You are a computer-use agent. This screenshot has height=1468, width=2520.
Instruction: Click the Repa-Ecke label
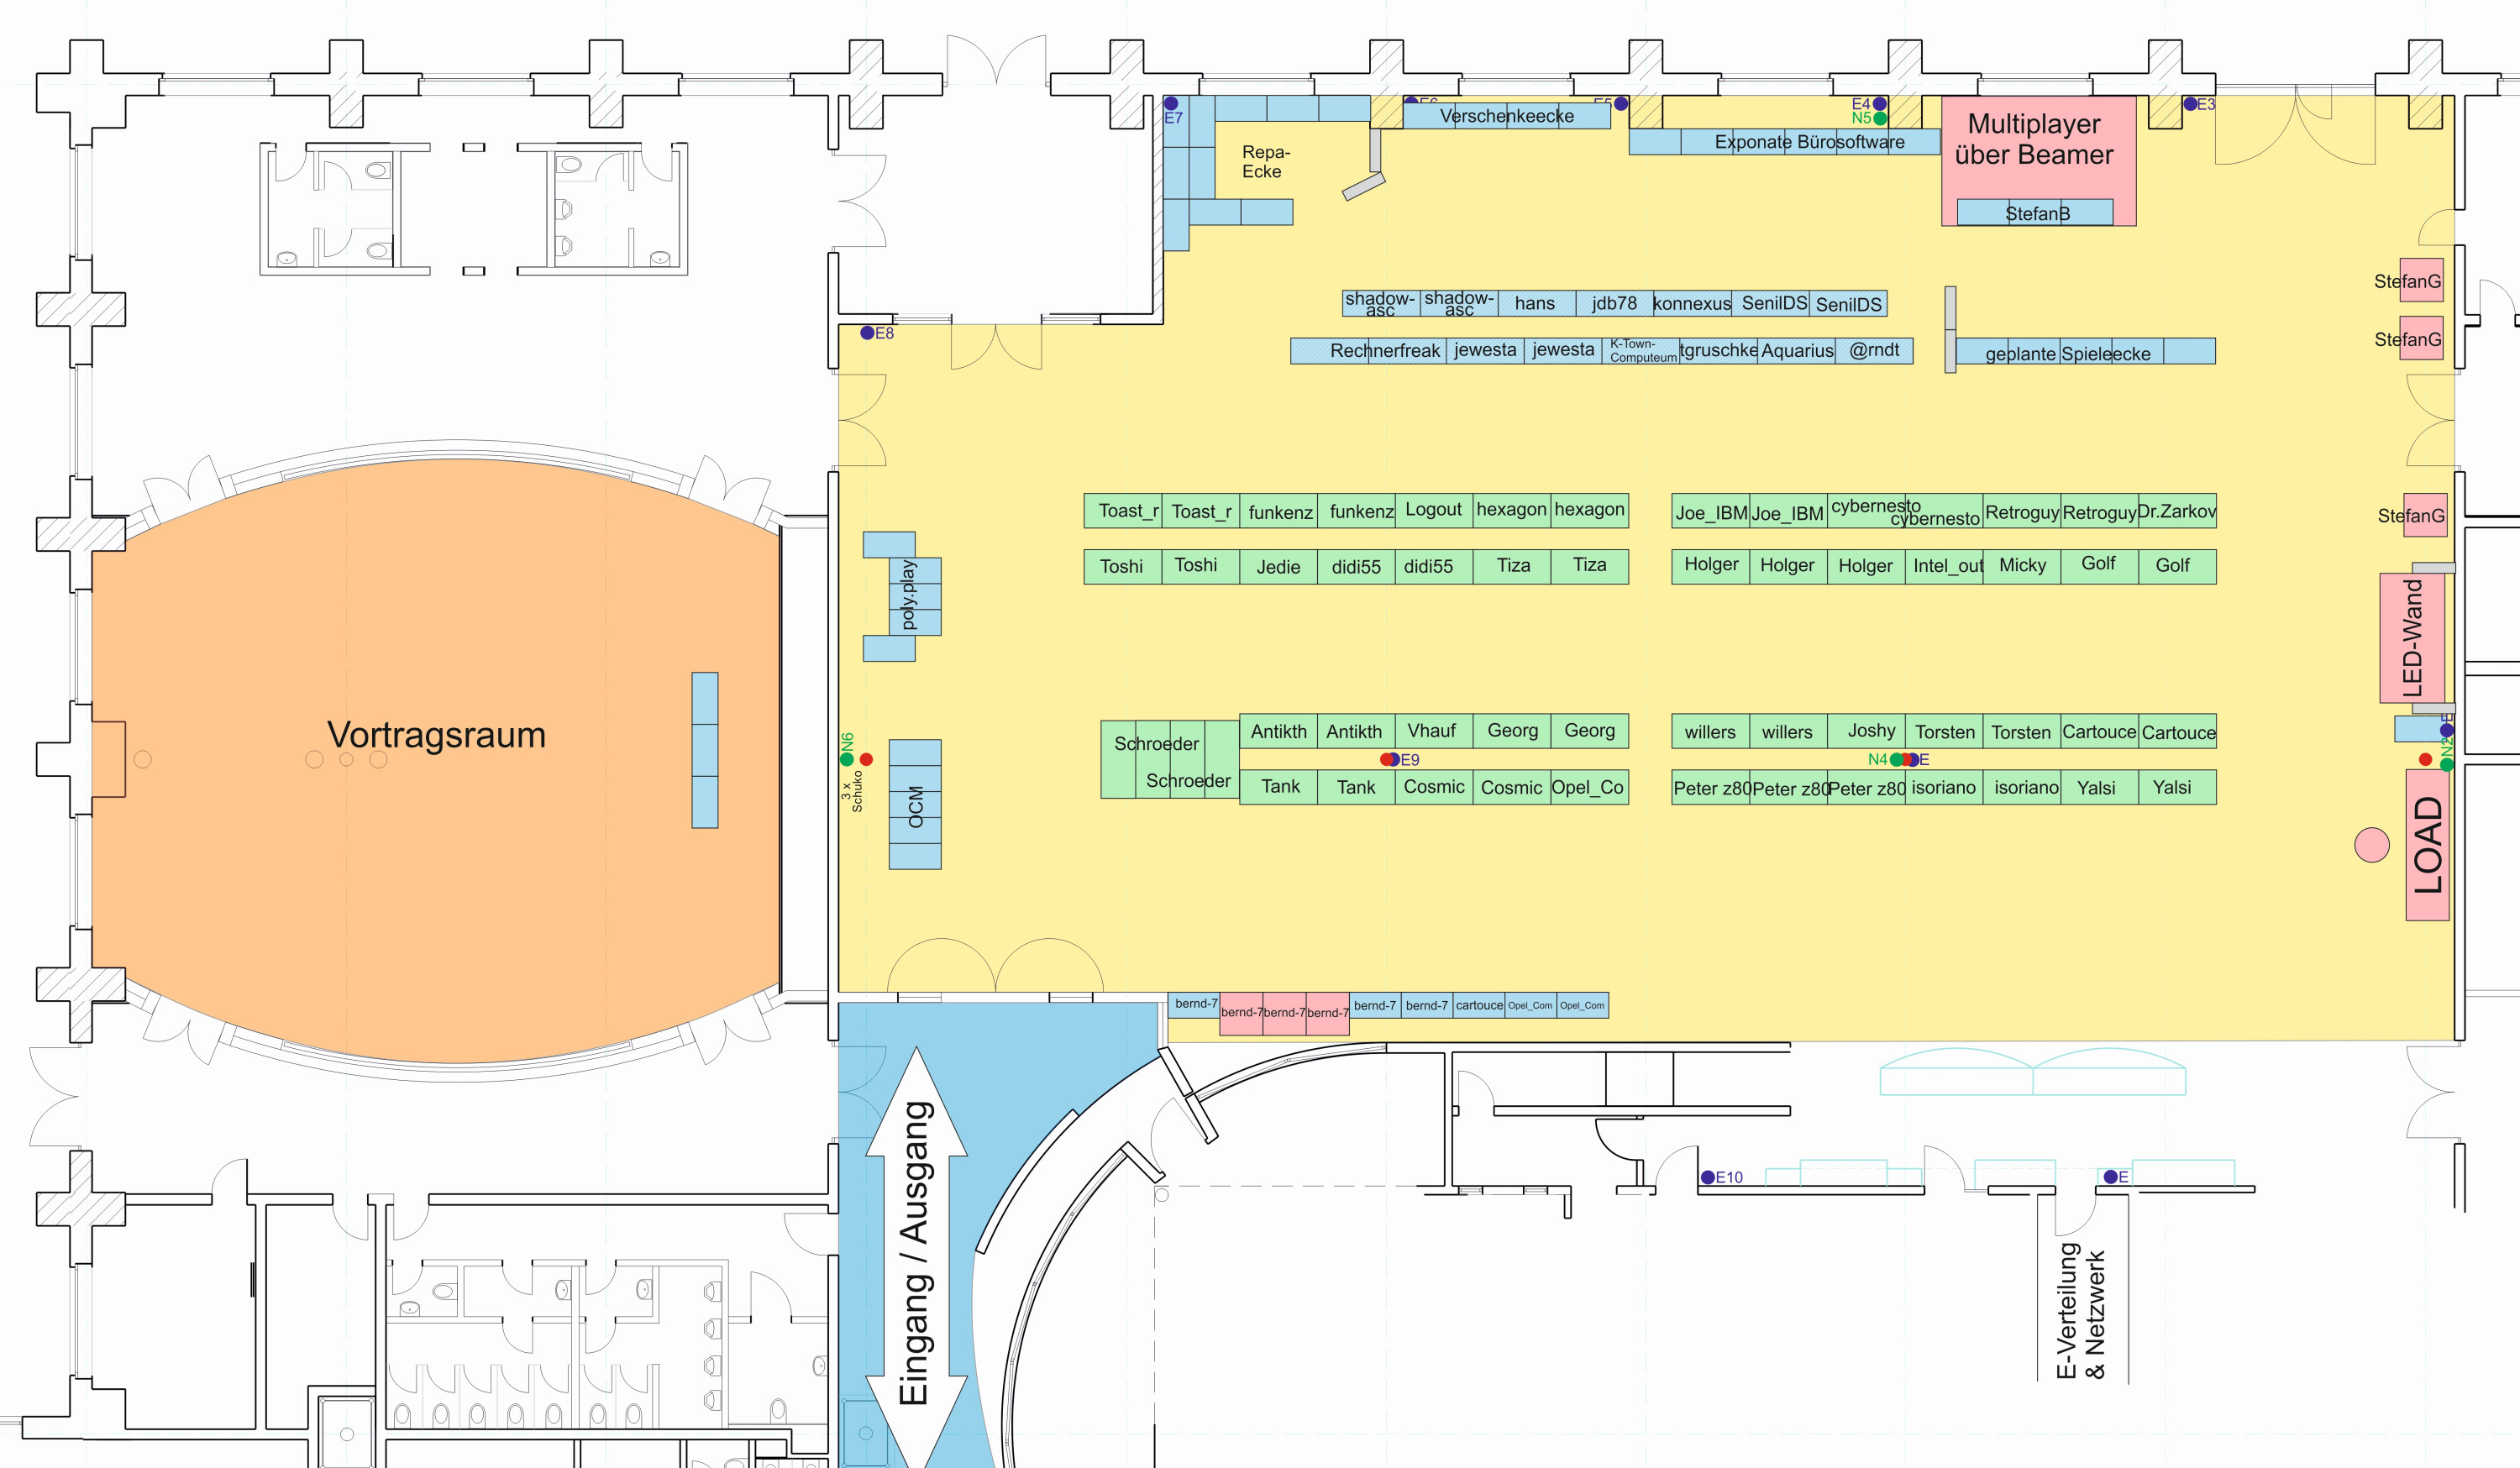click(1266, 161)
